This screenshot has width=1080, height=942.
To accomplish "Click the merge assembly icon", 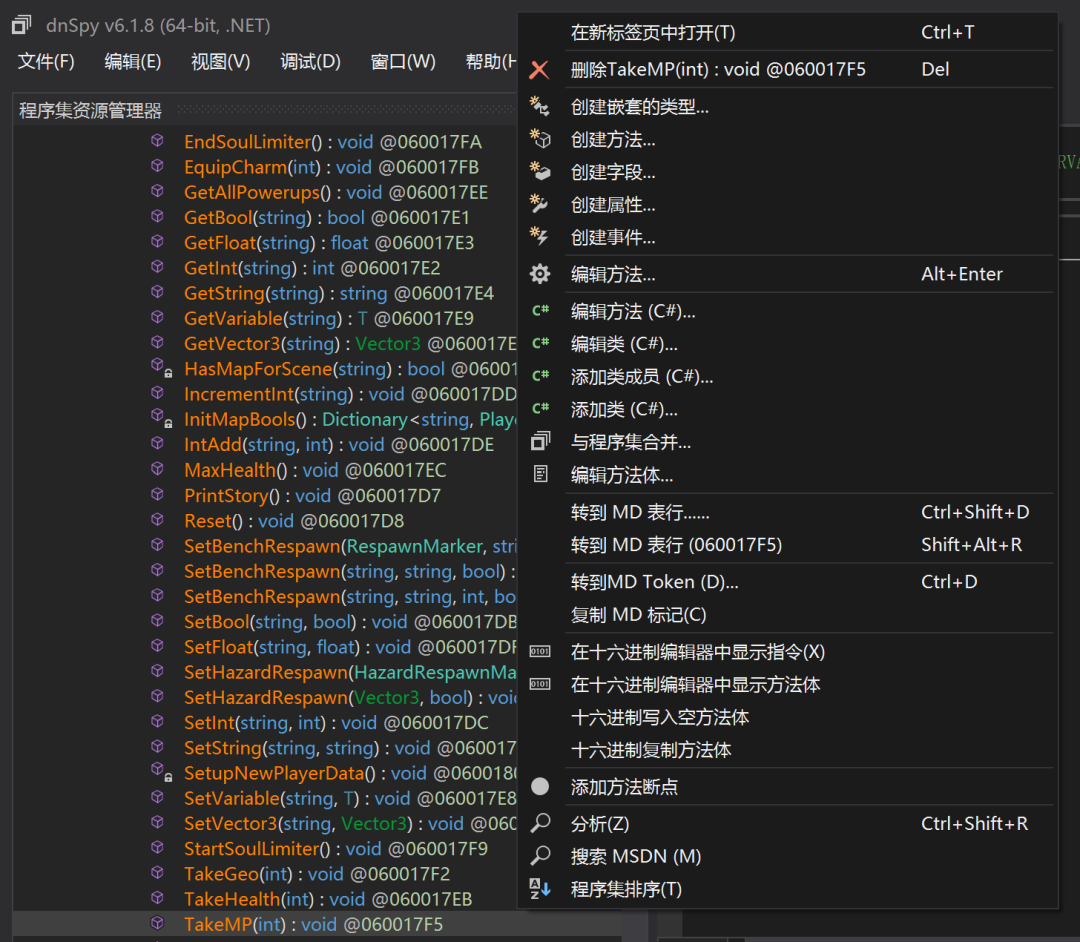I will click(540, 441).
